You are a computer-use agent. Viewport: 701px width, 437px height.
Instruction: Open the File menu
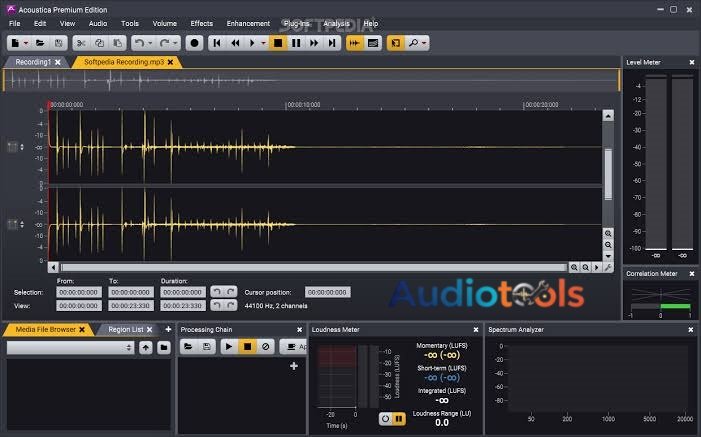pos(15,23)
